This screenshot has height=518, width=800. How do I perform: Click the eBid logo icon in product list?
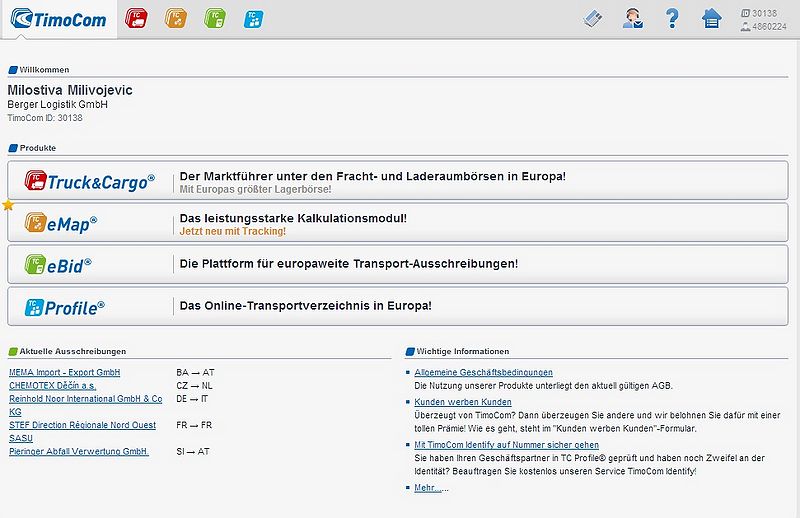point(35,264)
